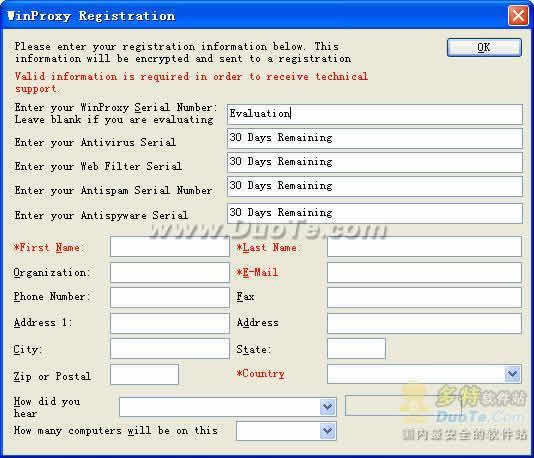Click the OK button

[484, 47]
